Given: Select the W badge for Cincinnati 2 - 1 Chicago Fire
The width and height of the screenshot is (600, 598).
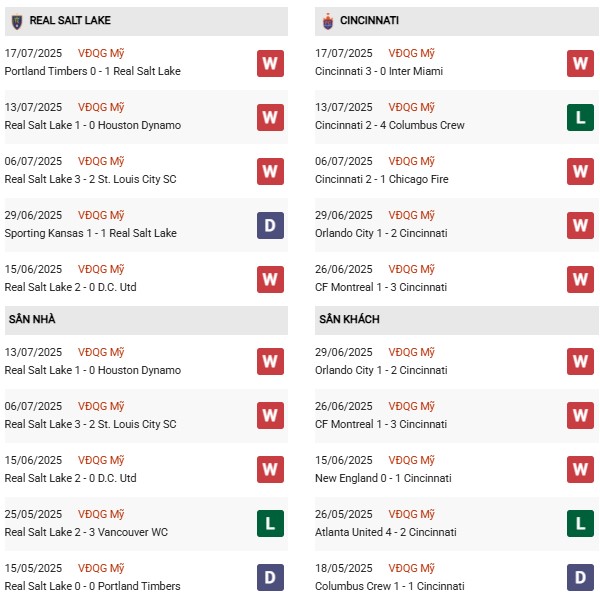Looking at the screenshot, I should click(581, 171).
